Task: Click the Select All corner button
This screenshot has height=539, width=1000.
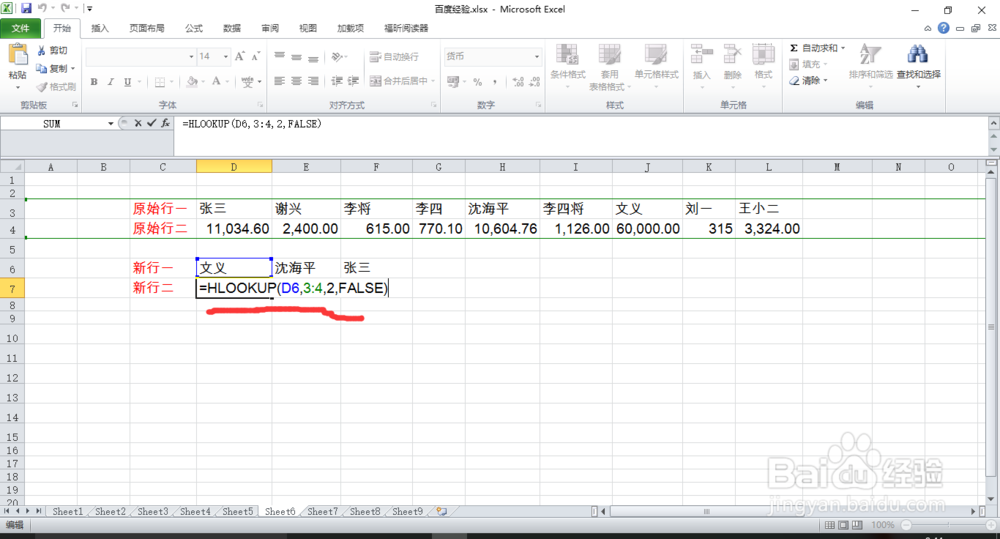Action: click(12, 167)
